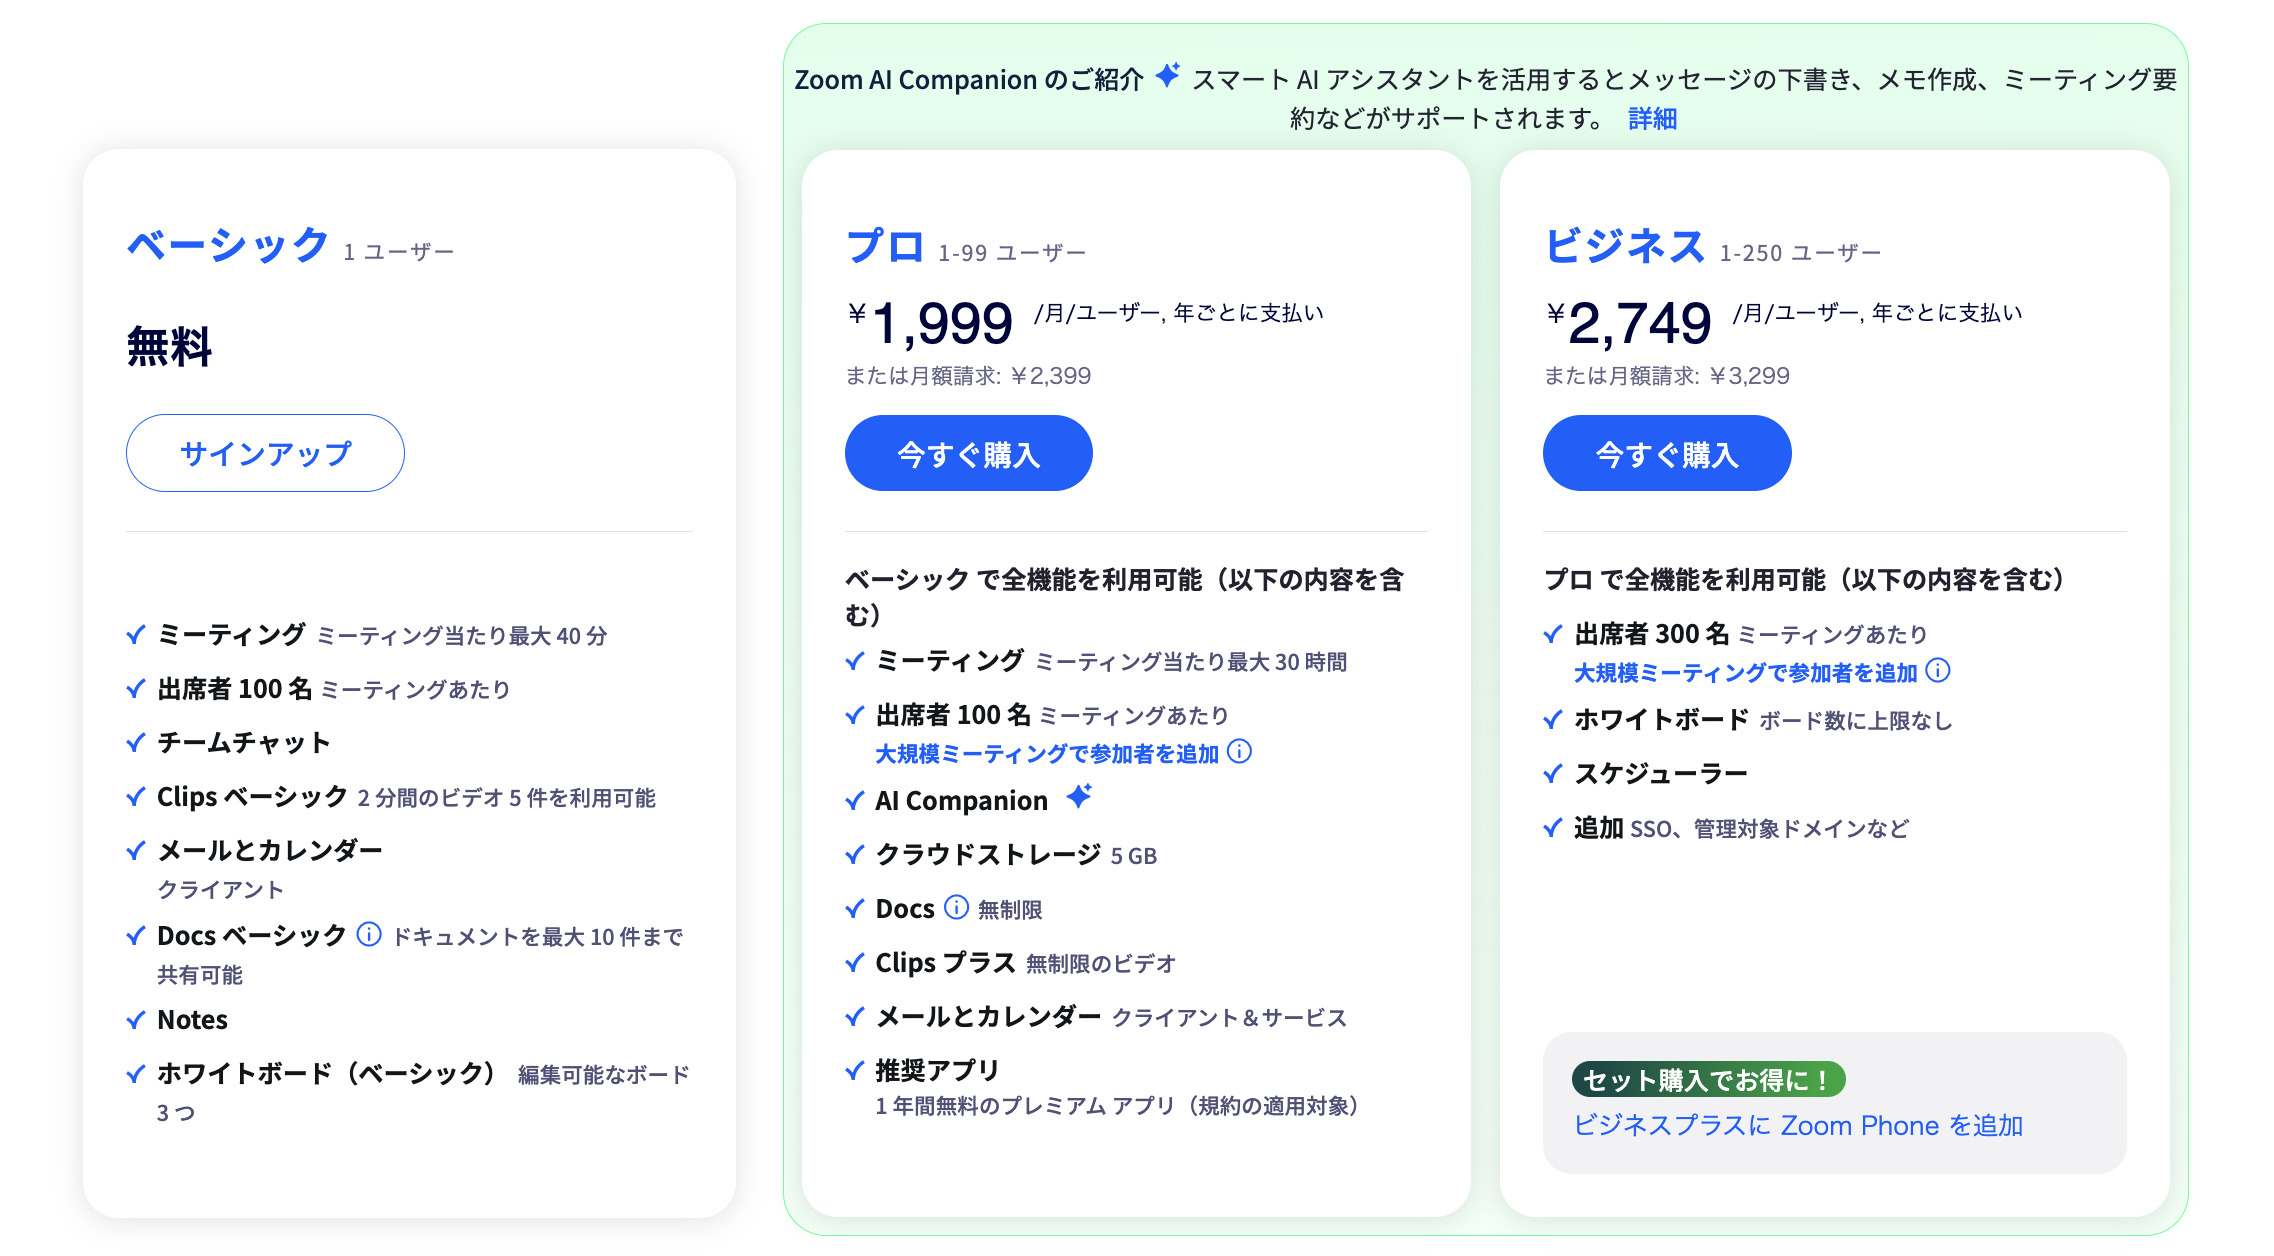The height and width of the screenshot is (1256, 2274).
Task: Open Business plan 大規模ミーティングで参加者を追加 link
Action: 1745,673
